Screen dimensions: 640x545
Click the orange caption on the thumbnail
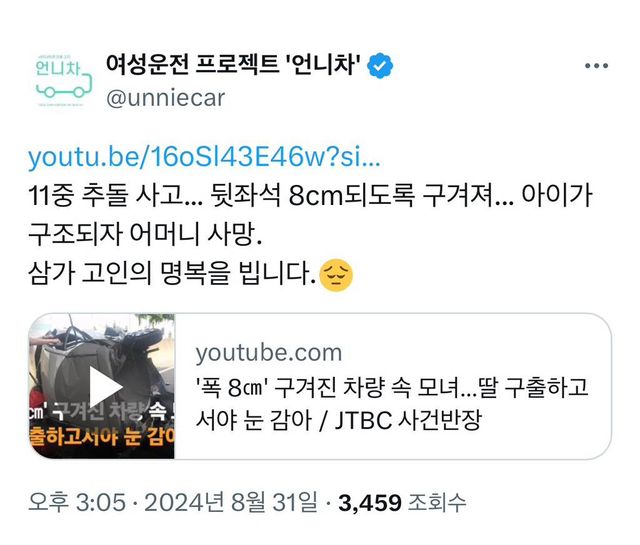[x=102, y=436]
